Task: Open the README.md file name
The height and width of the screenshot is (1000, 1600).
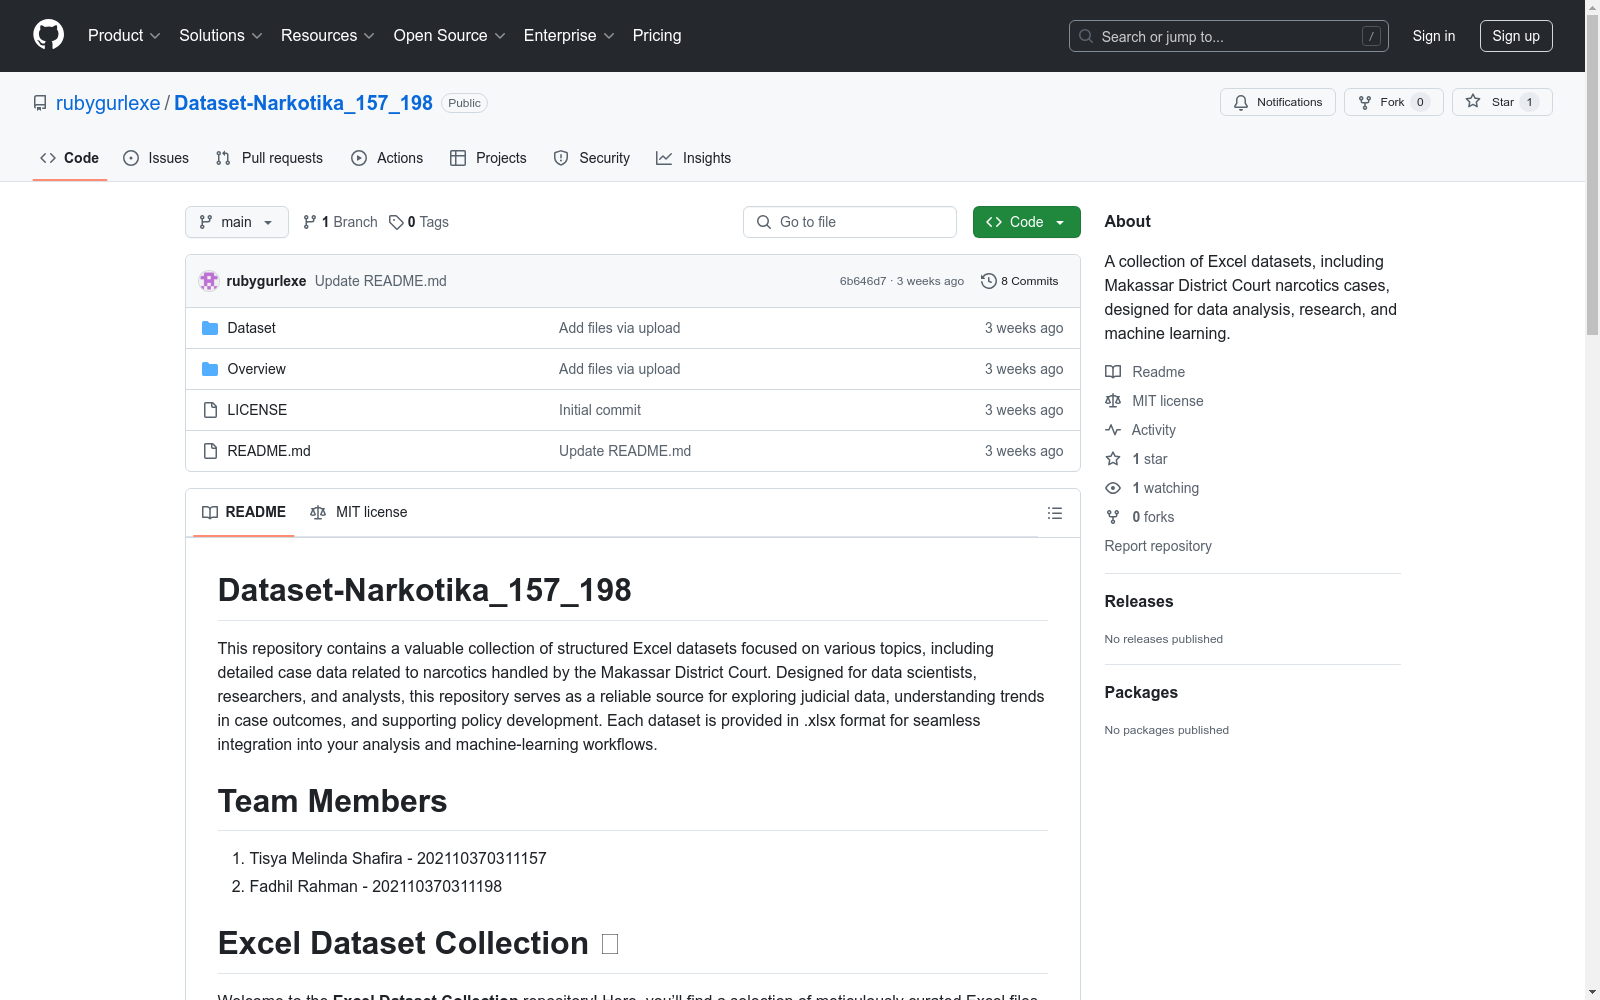Action: pyautogui.click(x=269, y=451)
